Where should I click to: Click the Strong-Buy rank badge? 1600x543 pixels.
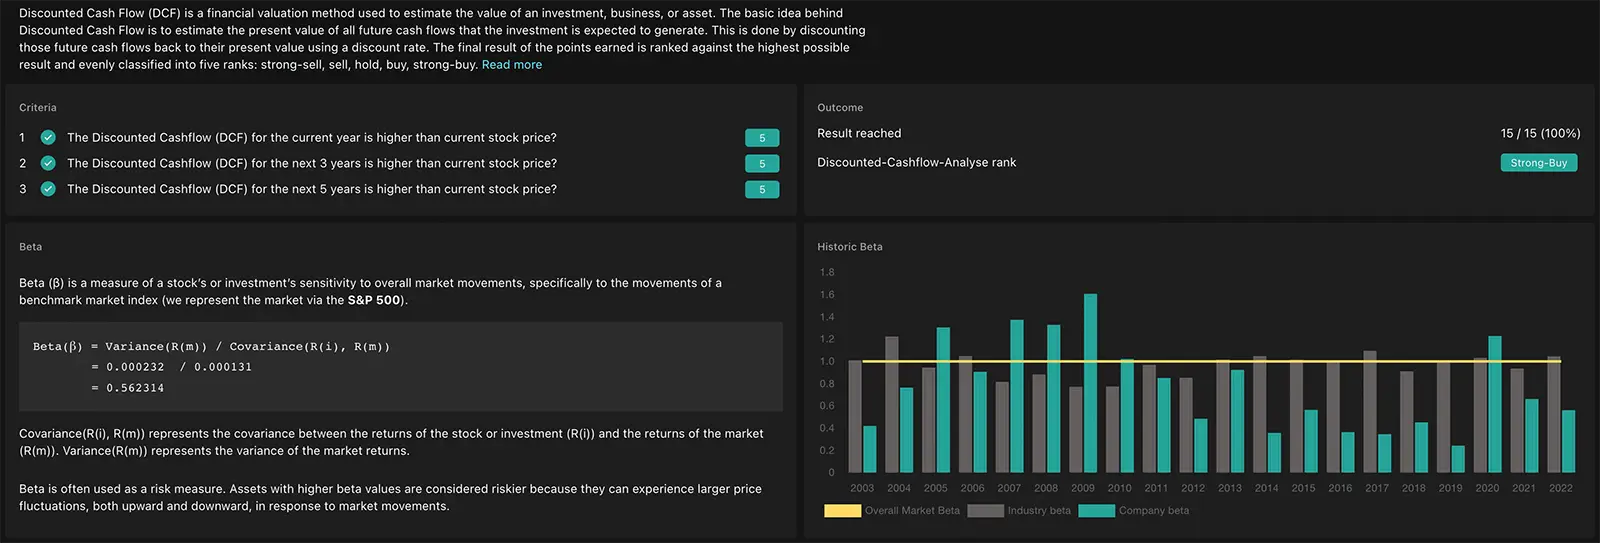[1538, 163]
